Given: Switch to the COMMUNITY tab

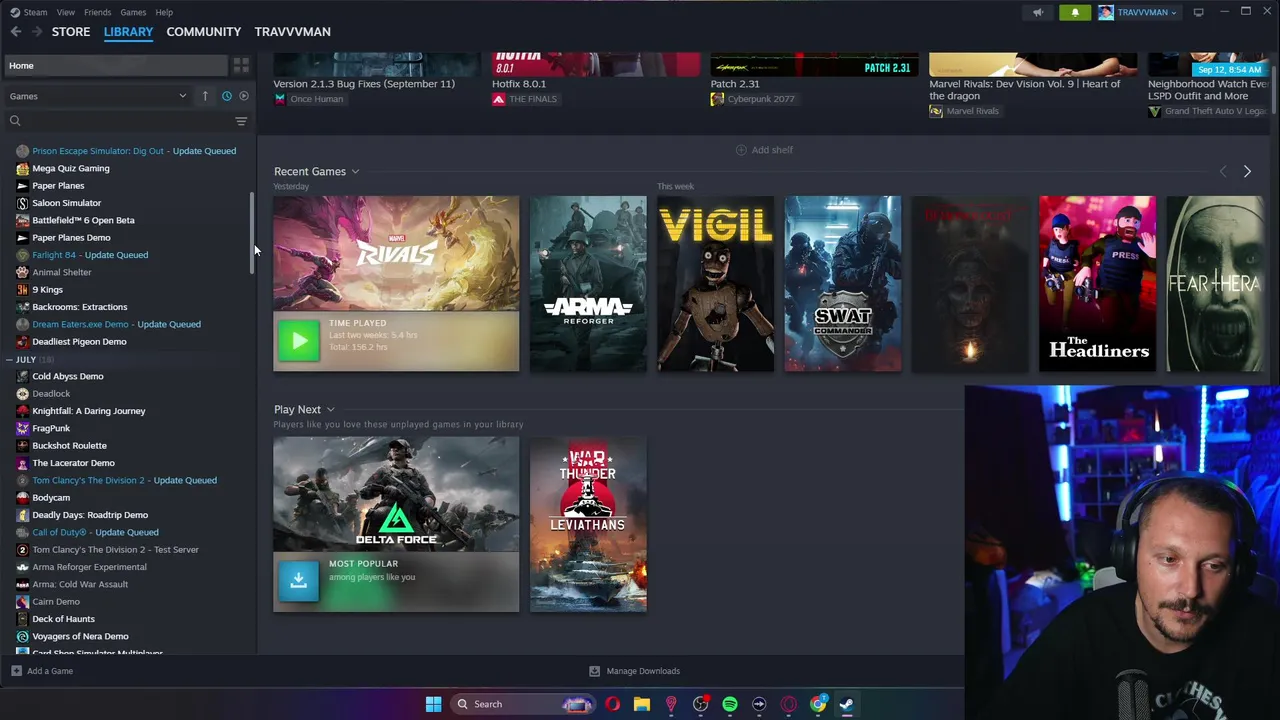Looking at the screenshot, I should [204, 32].
